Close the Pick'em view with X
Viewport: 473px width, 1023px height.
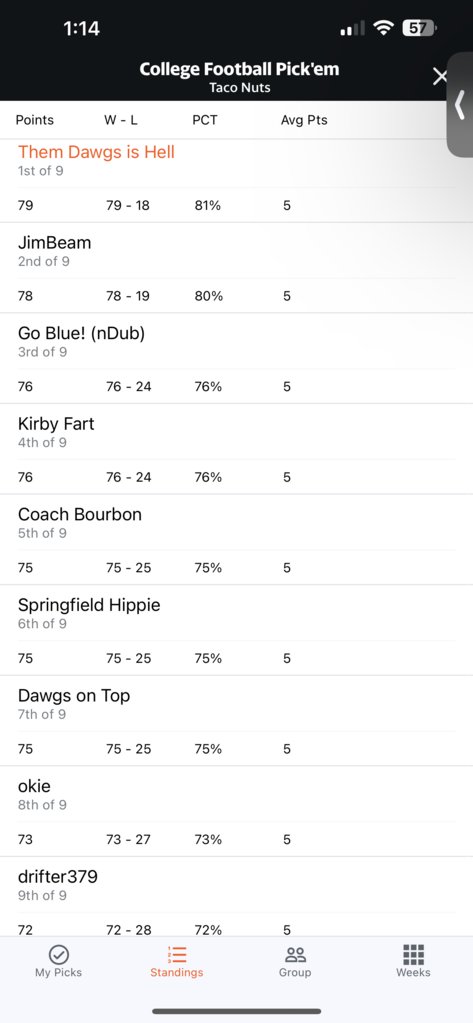coord(440,77)
